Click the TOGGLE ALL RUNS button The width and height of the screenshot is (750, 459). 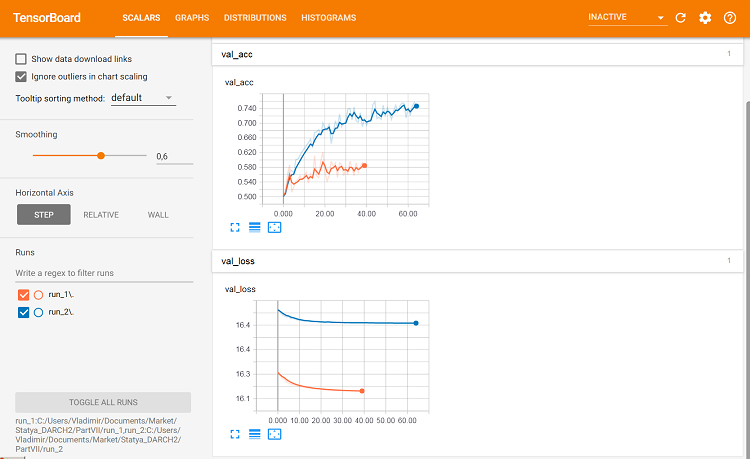(103, 402)
